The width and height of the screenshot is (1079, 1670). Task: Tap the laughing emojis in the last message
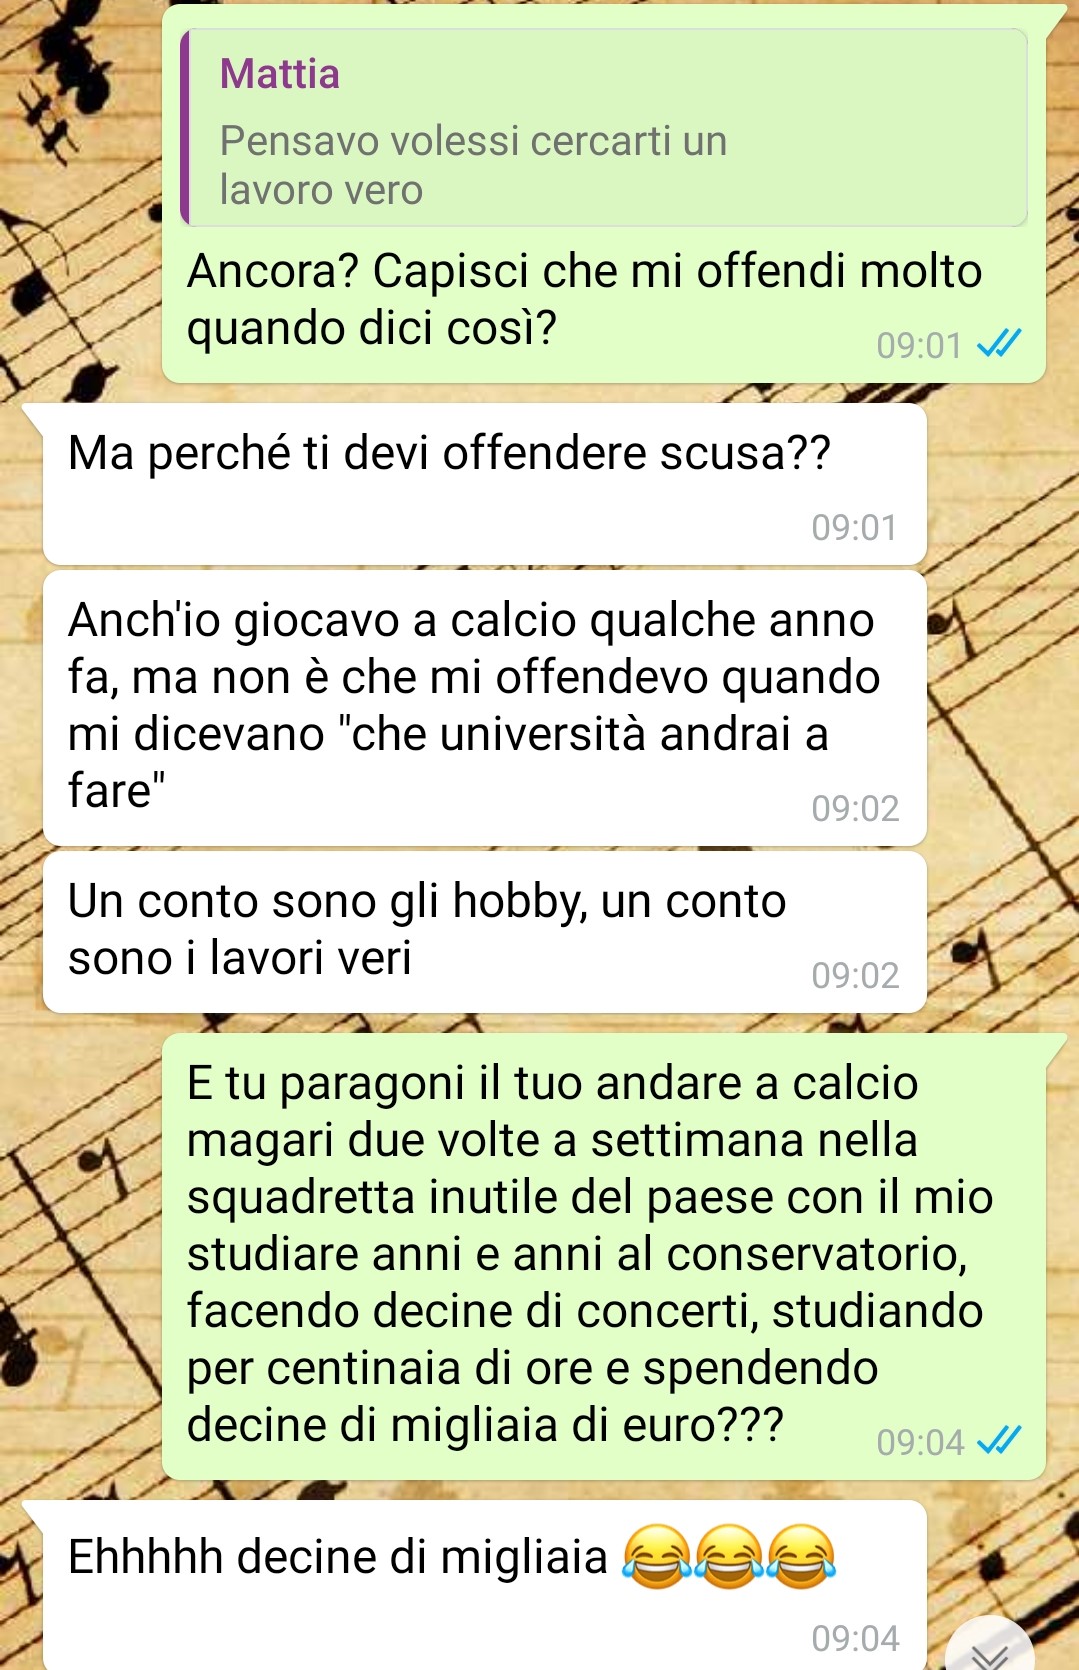click(x=729, y=1557)
